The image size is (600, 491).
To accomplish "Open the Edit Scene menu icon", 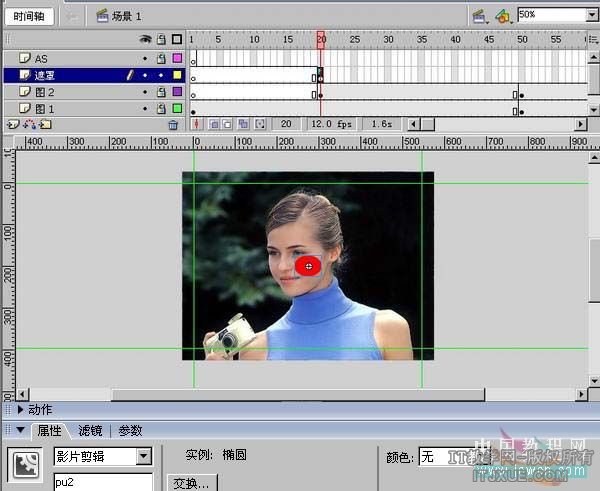I will (480, 16).
